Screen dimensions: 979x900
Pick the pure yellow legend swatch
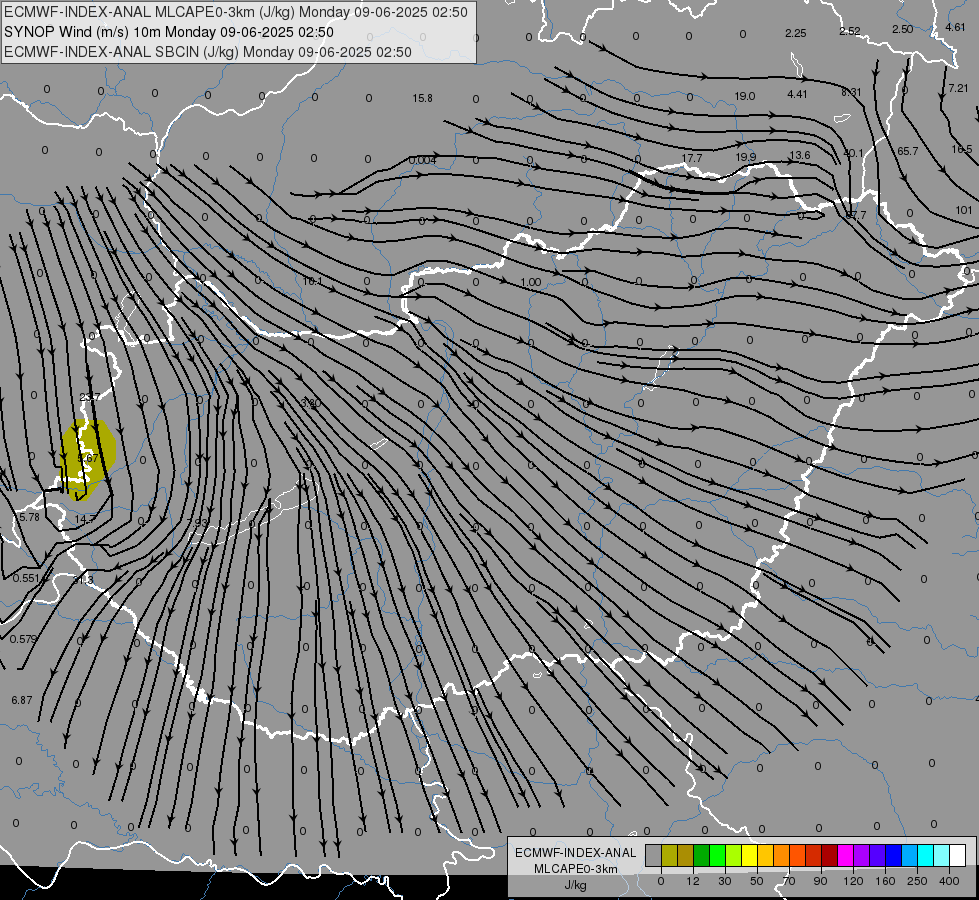tap(750, 855)
